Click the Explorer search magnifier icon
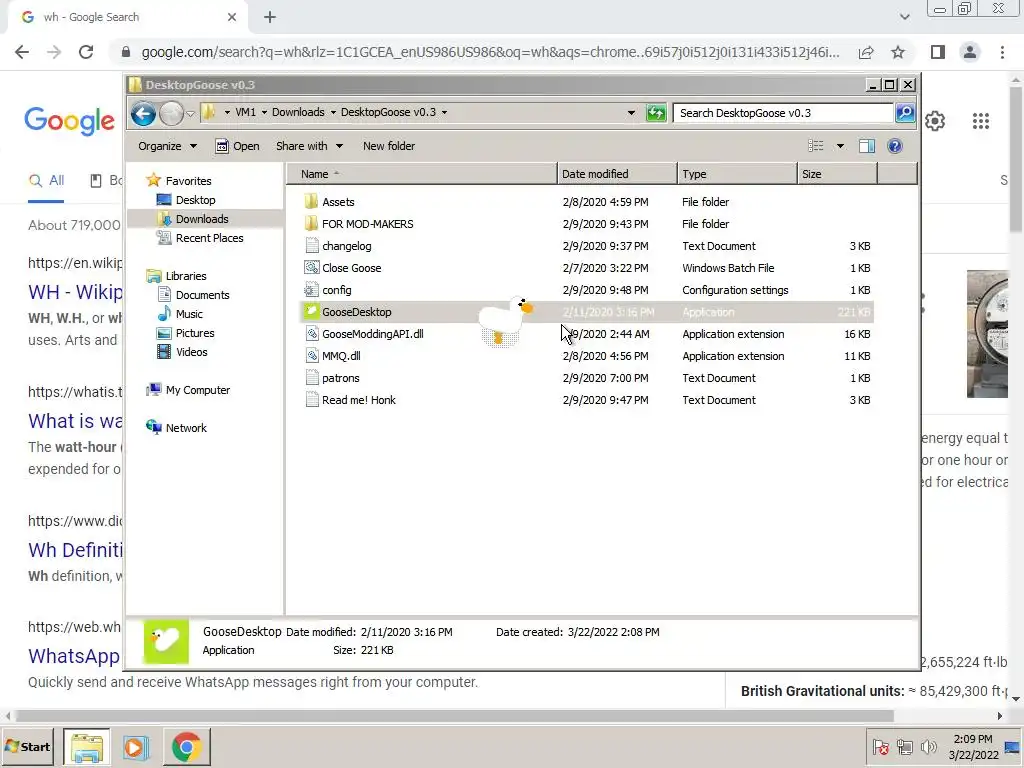Screen dimensions: 1024x768 [905, 113]
